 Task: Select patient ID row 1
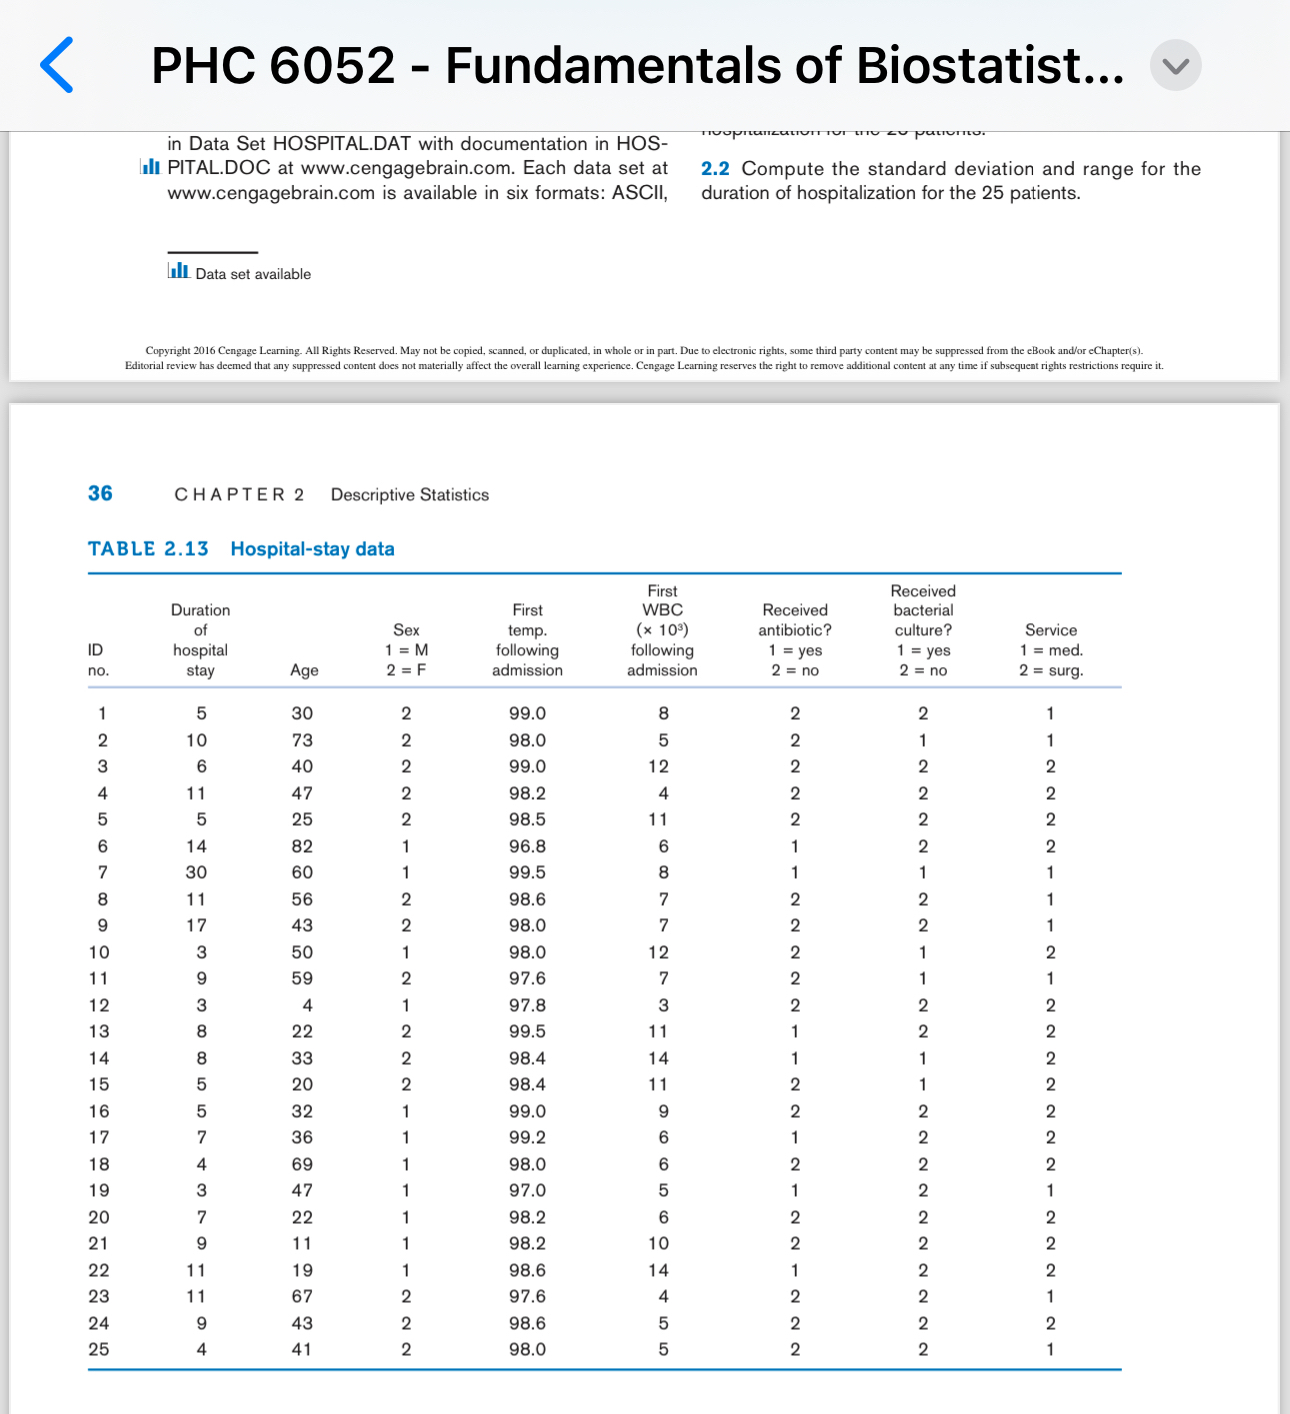(101, 712)
